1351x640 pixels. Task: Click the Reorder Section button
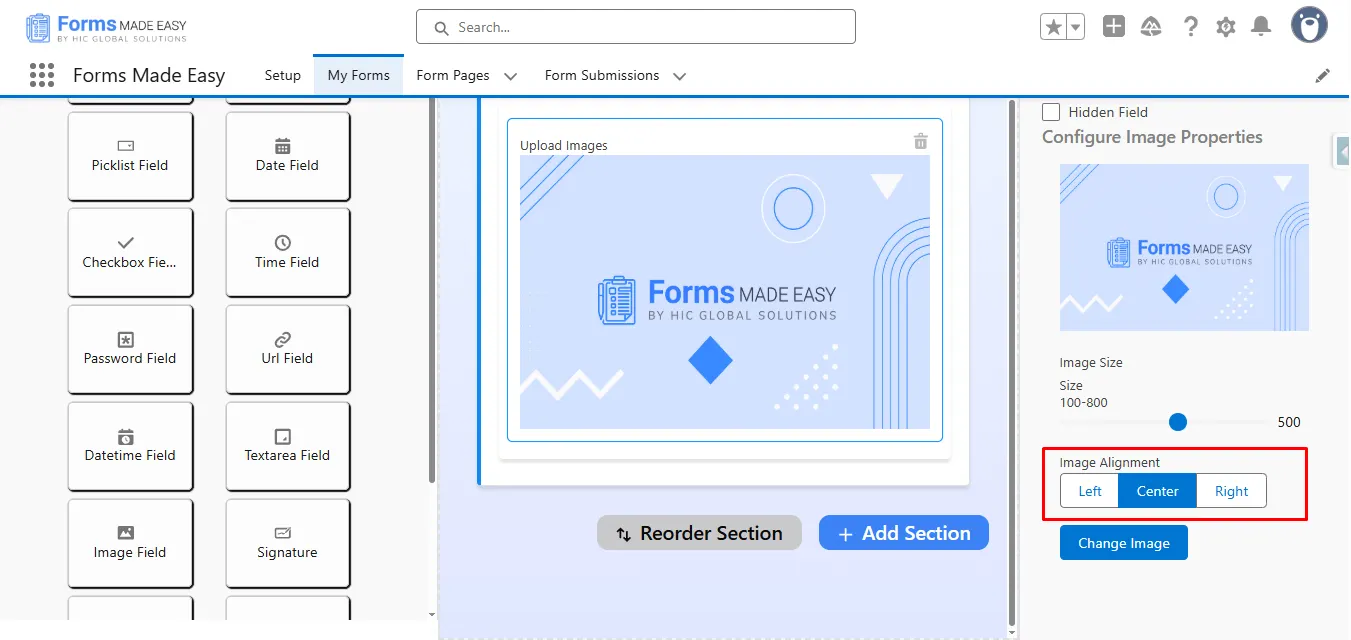click(699, 533)
